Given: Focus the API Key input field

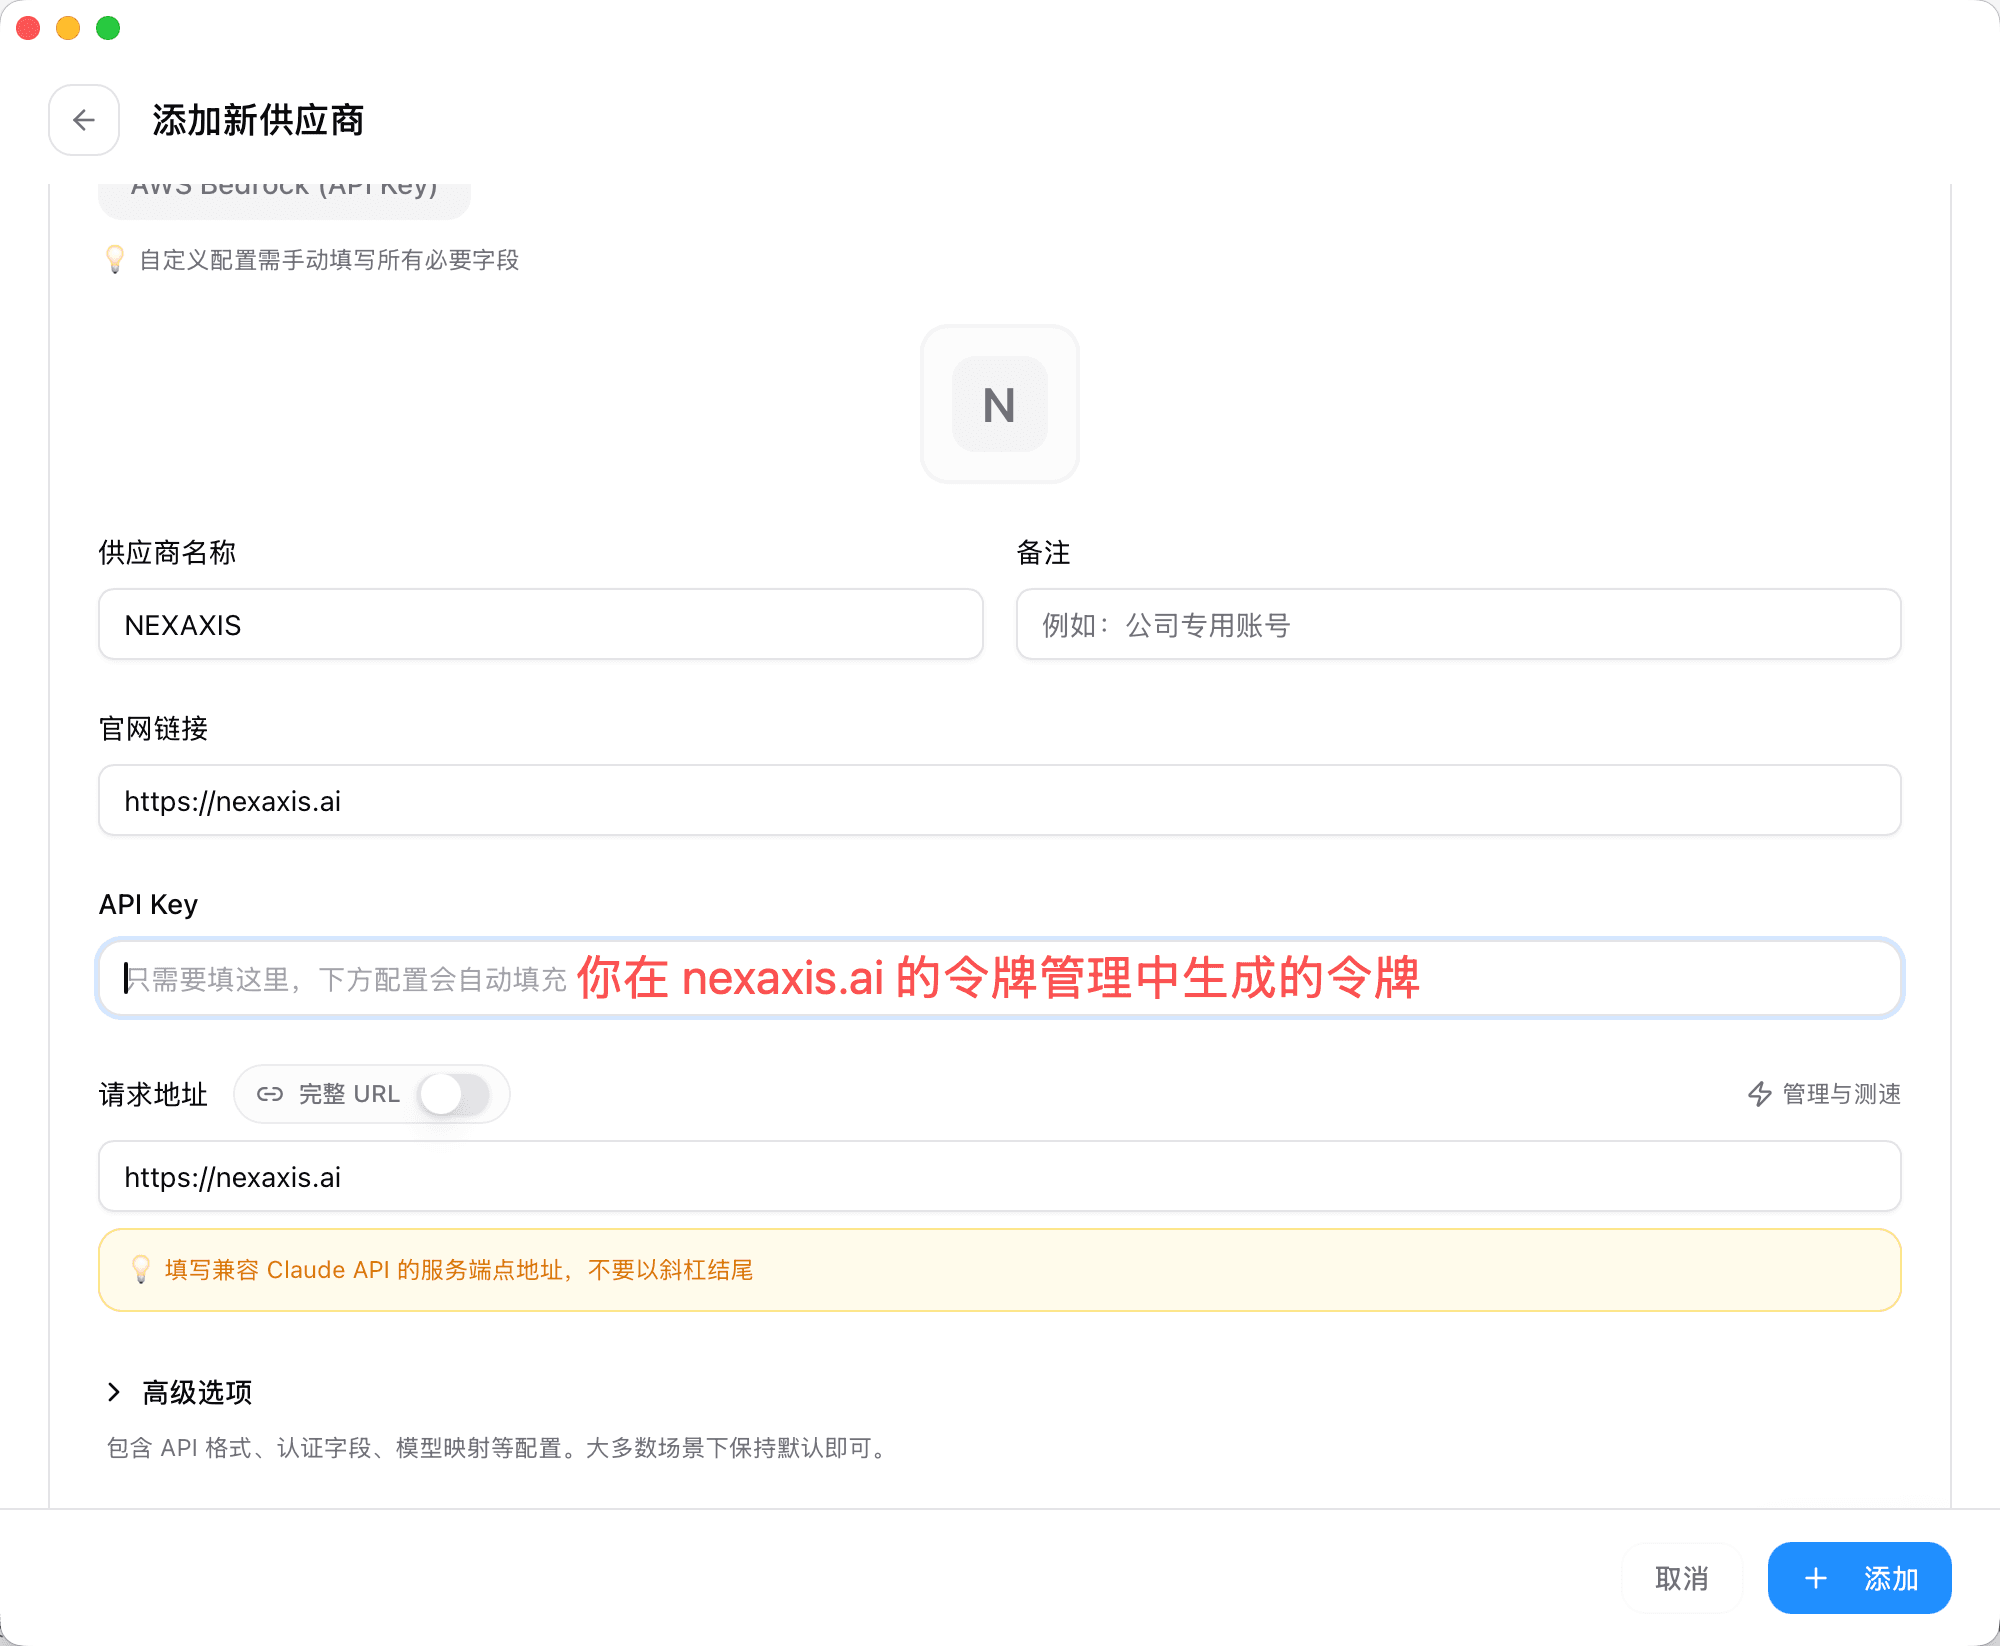Looking at the screenshot, I should tap(999, 978).
